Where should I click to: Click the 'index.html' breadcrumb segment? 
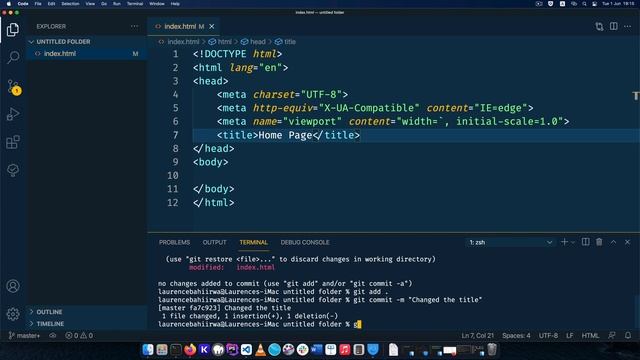[179, 42]
